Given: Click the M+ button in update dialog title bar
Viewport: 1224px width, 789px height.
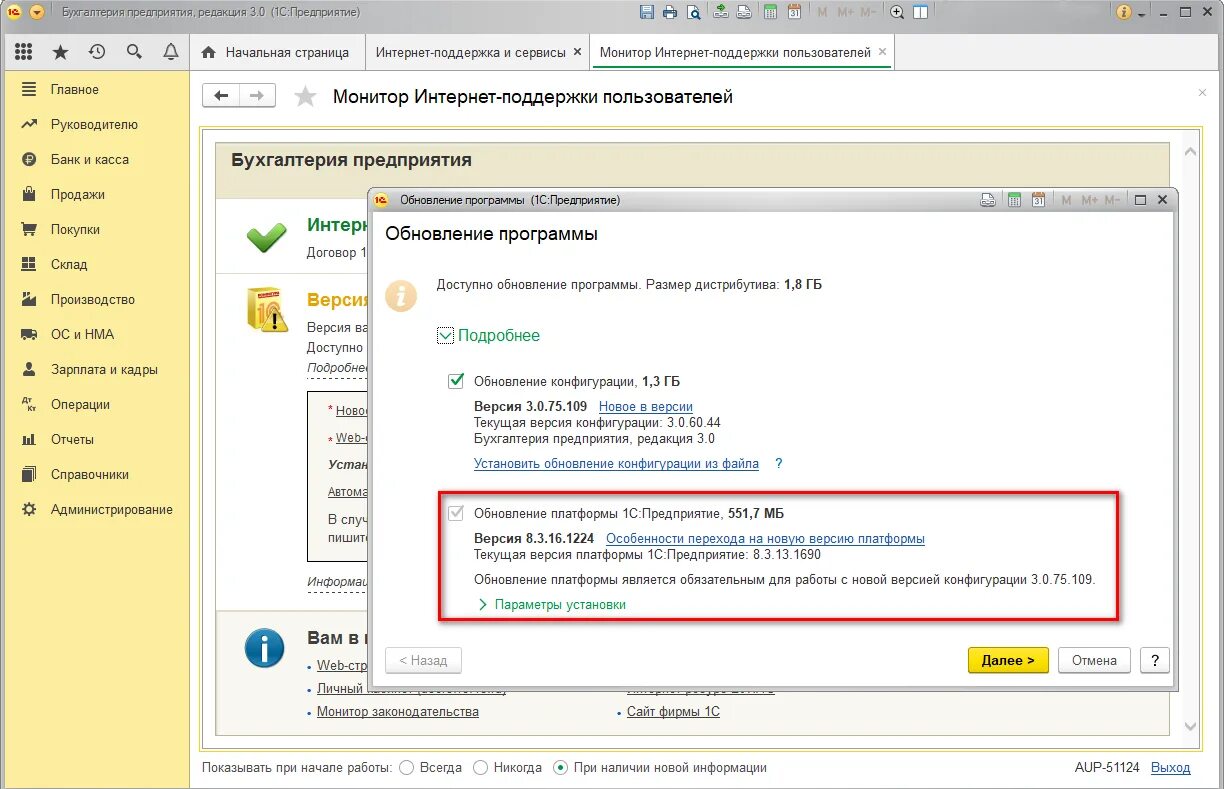Looking at the screenshot, I should click(1090, 200).
